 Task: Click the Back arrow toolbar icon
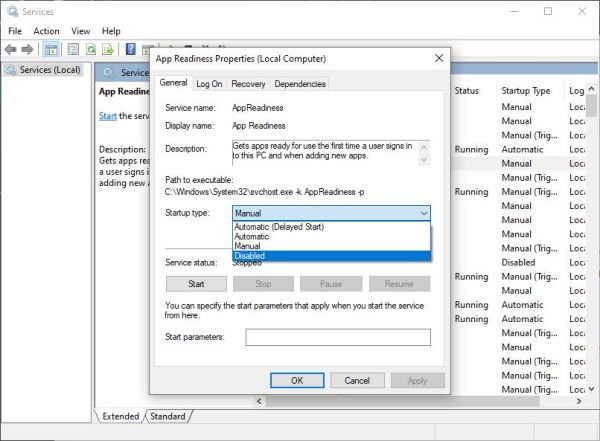click(x=10, y=49)
